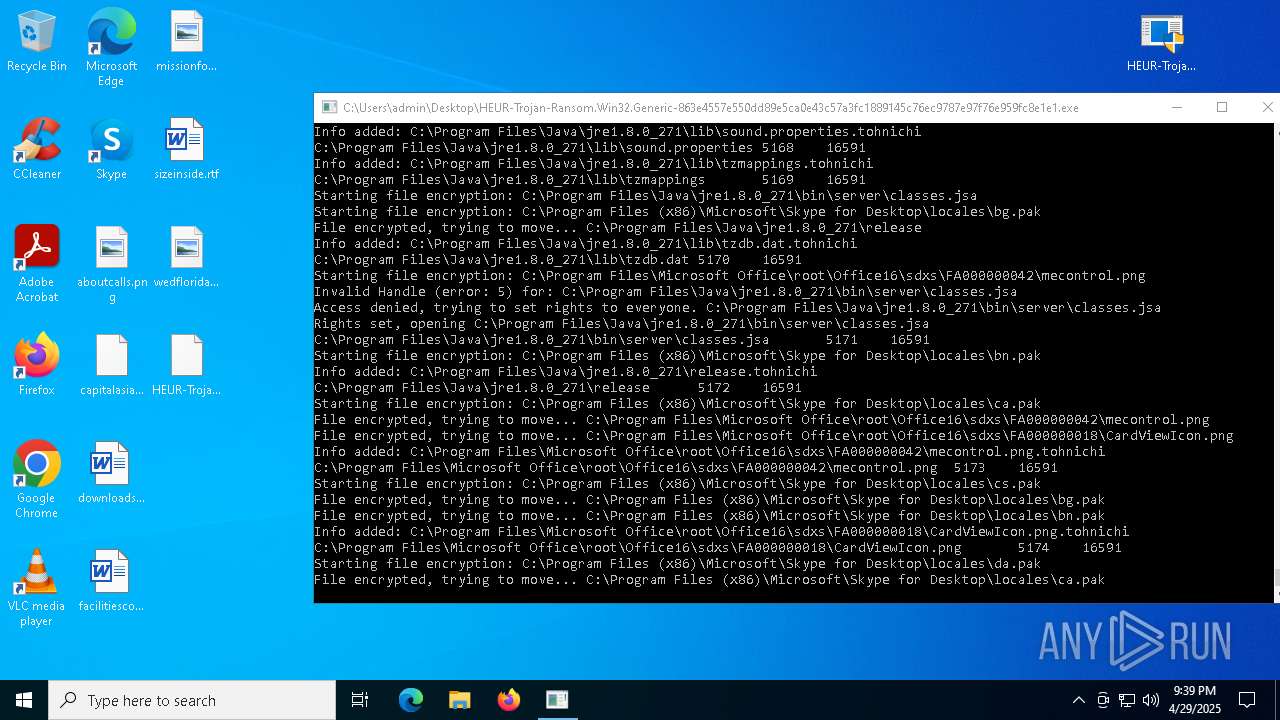Viewport: 1280px width, 720px height.
Task: Click 'Starting file encryption' line for locales\cs.pak
Action: click(x=677, y=483)
